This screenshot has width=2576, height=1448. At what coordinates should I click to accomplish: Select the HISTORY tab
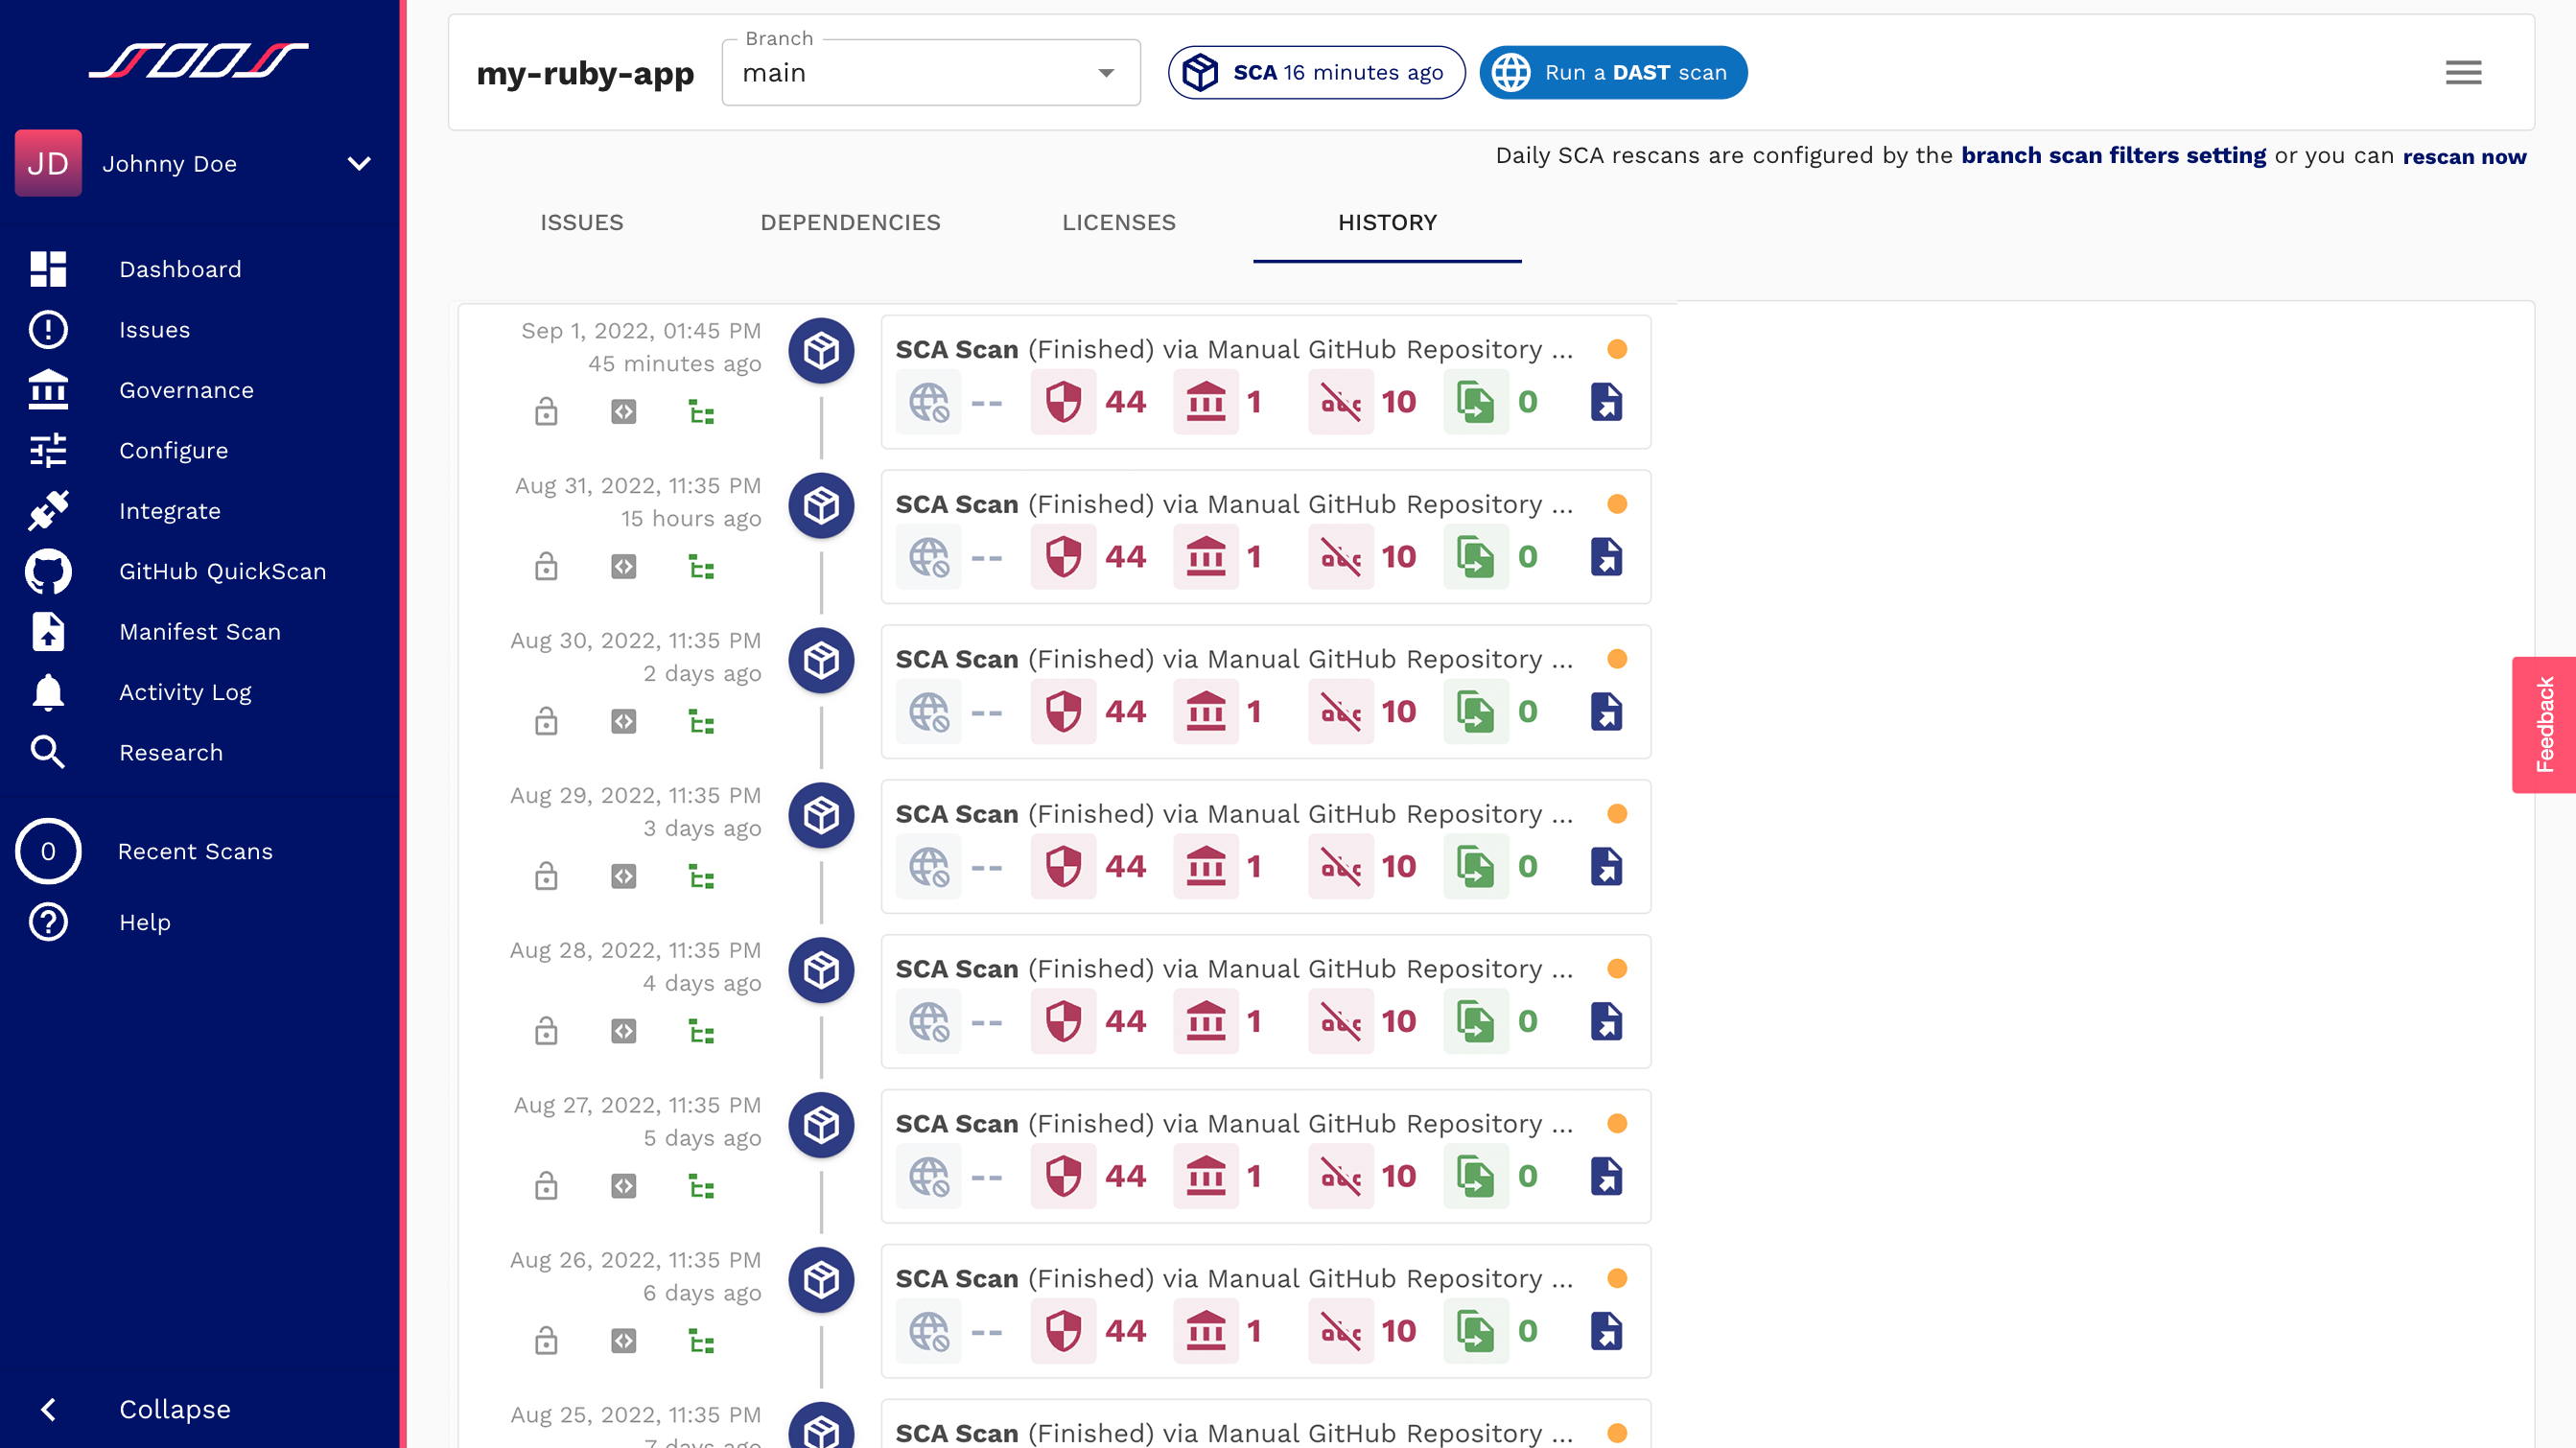[x=1387, y=223]
